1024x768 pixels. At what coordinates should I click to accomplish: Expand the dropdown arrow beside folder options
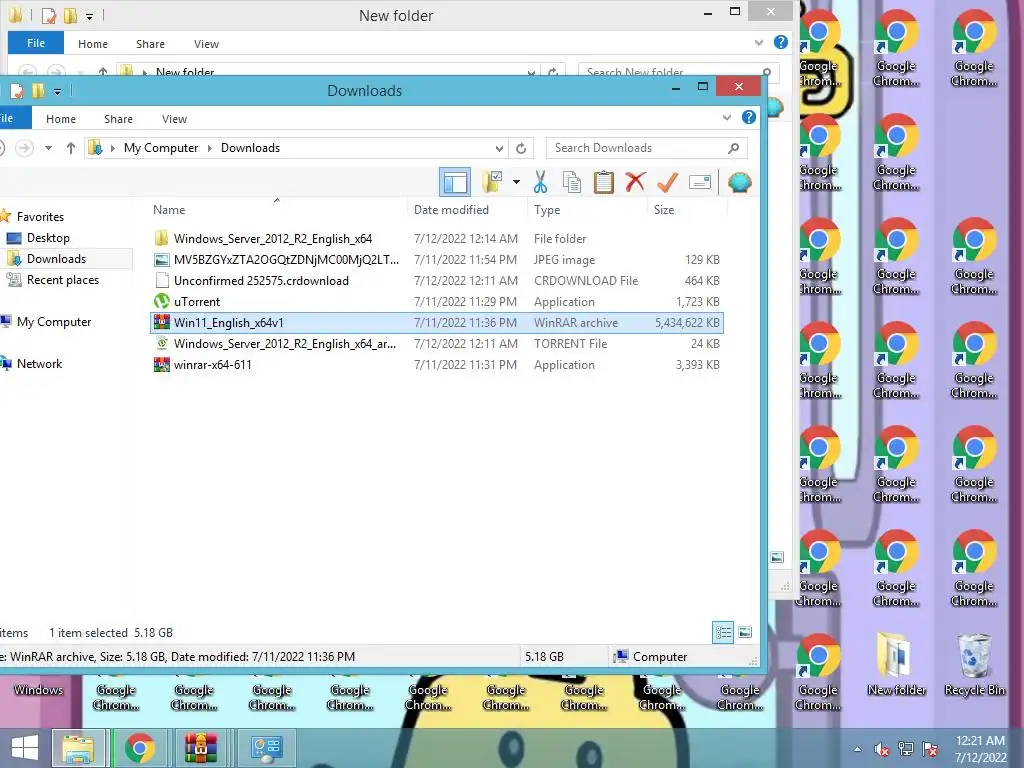point(516,182)
